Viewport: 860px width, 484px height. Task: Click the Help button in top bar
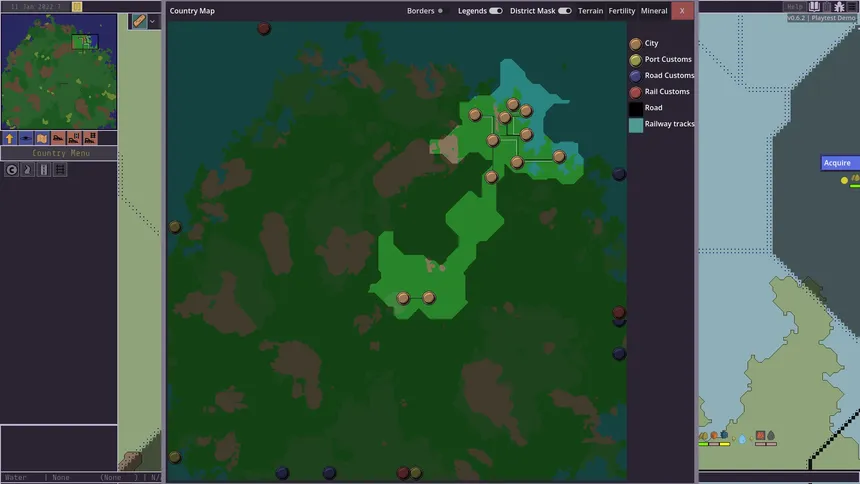(x=794, y=7)
